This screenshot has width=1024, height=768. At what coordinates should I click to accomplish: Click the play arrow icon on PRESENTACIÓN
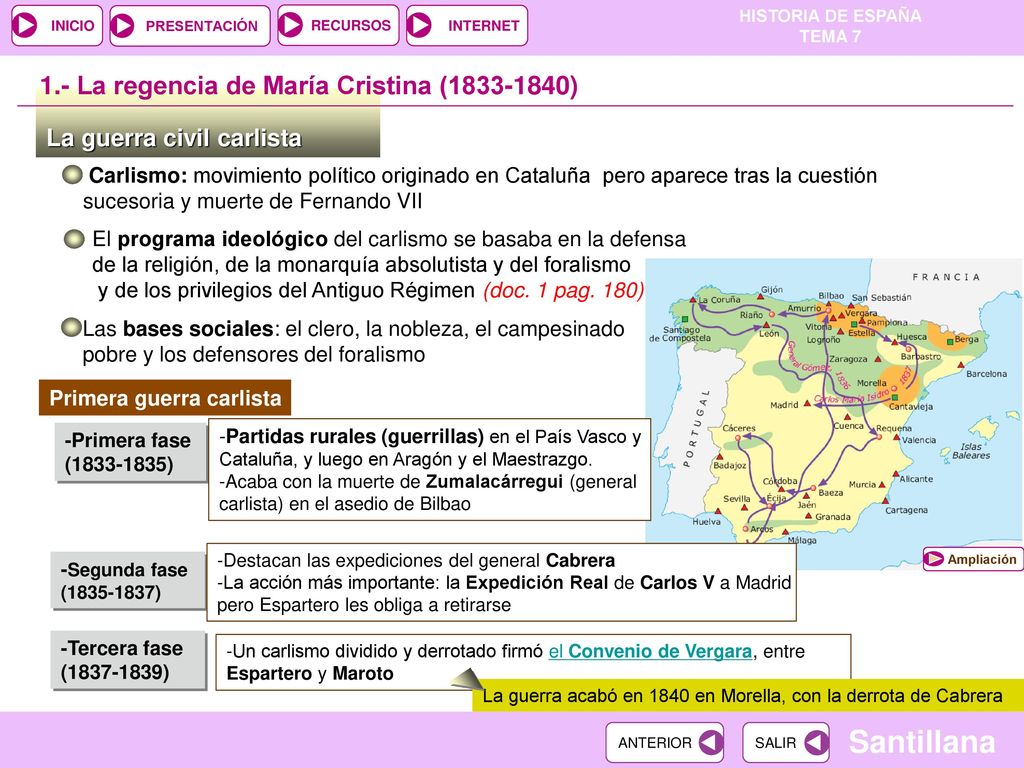point(123,25)
